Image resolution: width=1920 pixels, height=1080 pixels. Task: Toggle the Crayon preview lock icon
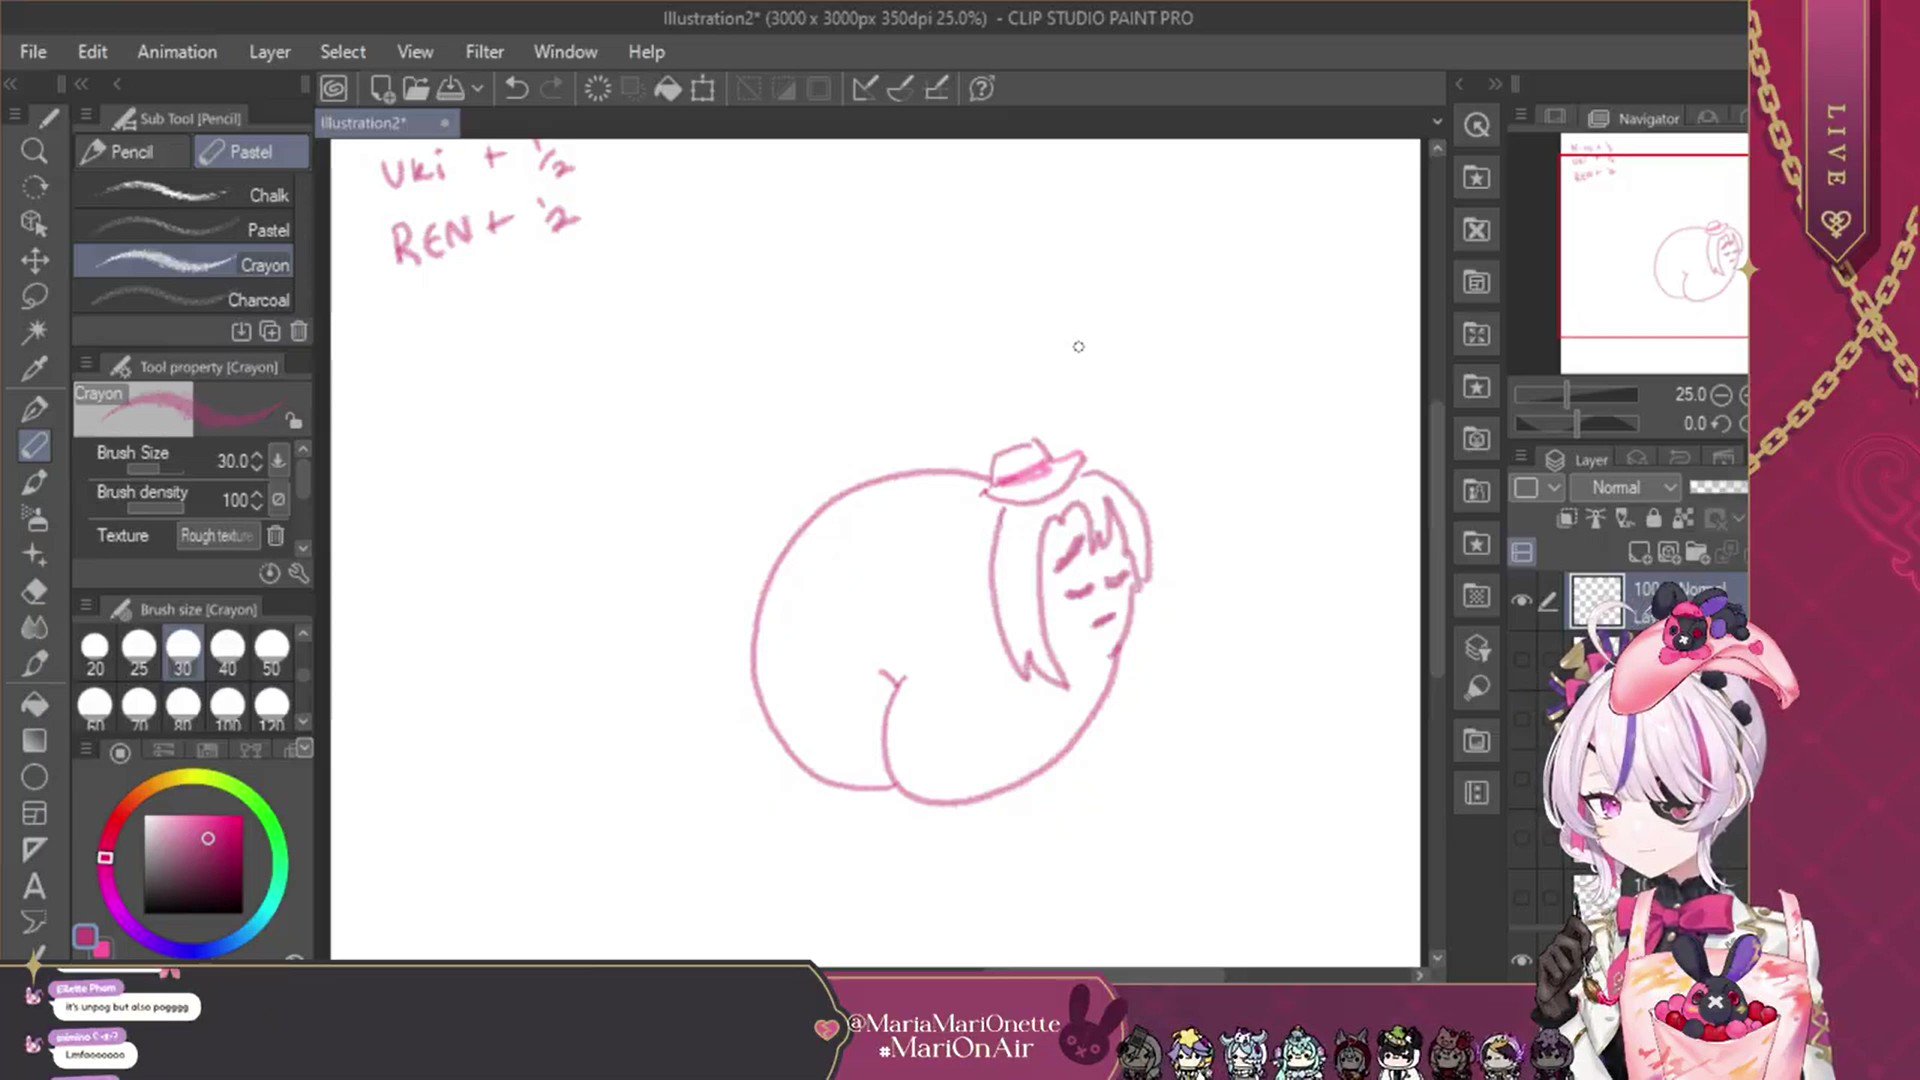tap(292, 420)
